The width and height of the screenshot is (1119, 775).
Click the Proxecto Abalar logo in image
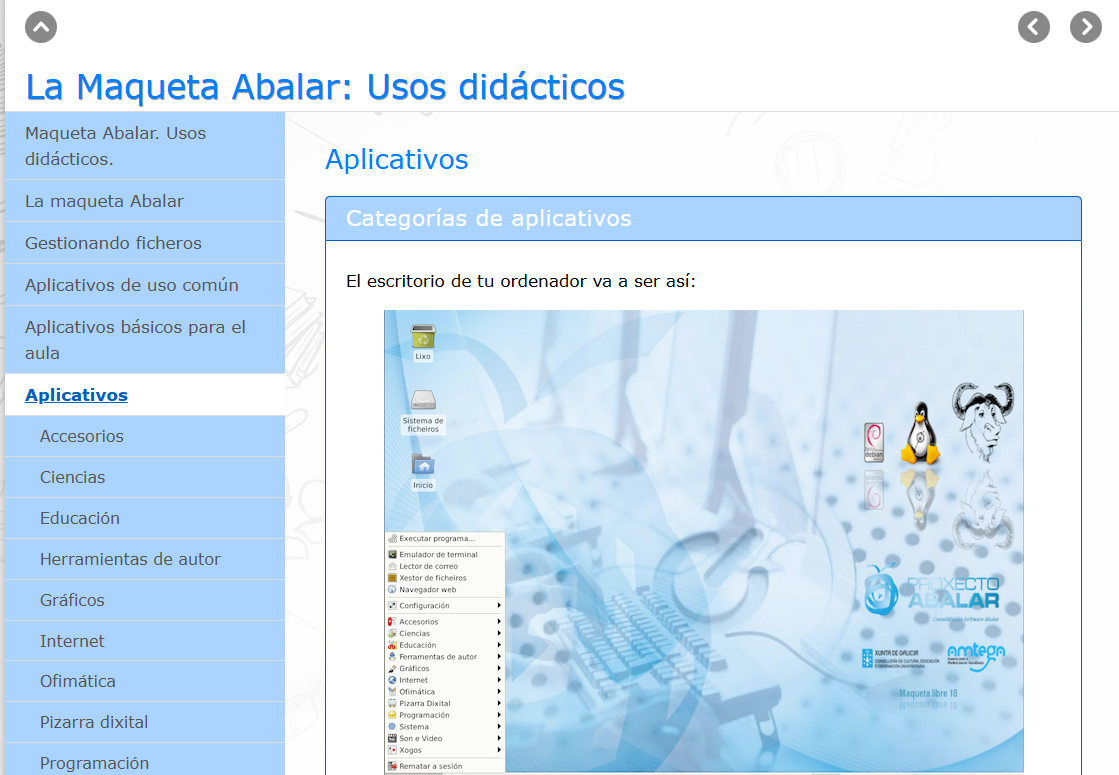[932, 591]
